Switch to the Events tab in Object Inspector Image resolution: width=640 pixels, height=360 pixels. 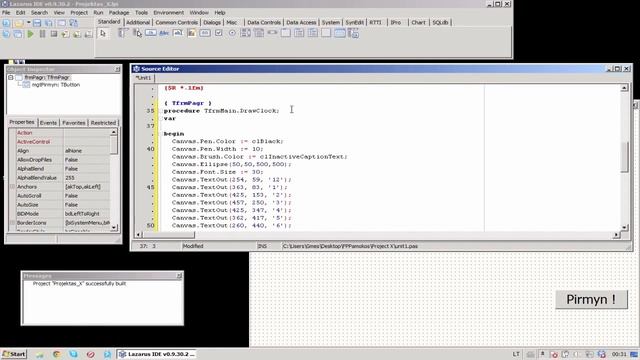pyautogui.click(x=49, y=123)
